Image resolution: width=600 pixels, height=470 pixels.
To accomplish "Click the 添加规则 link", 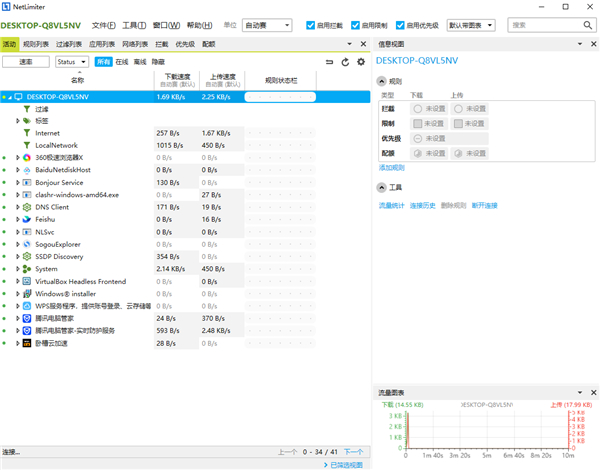I will [x=391, y=167].
